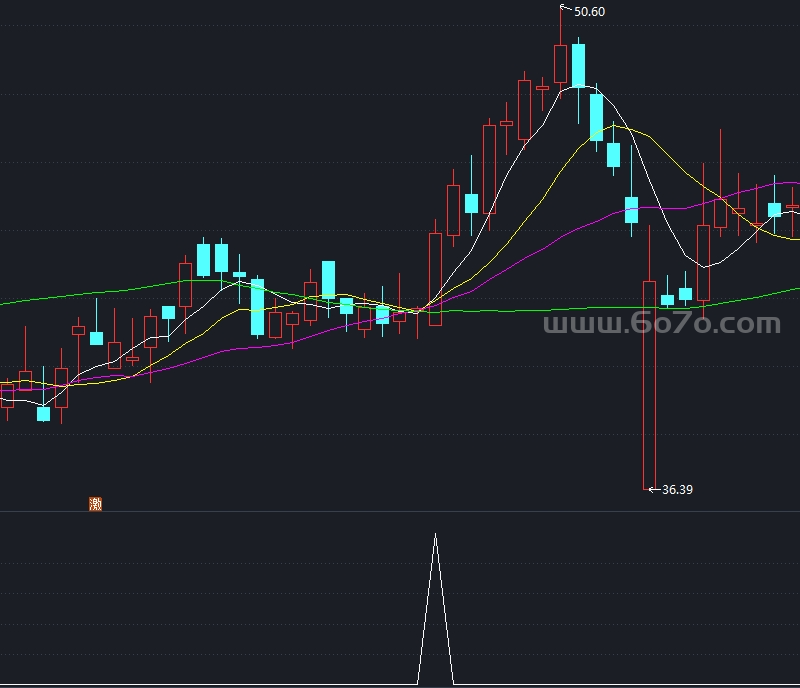Click the 50.60 high price label
The height and width of the screenshot is (688, 800).
589,12
